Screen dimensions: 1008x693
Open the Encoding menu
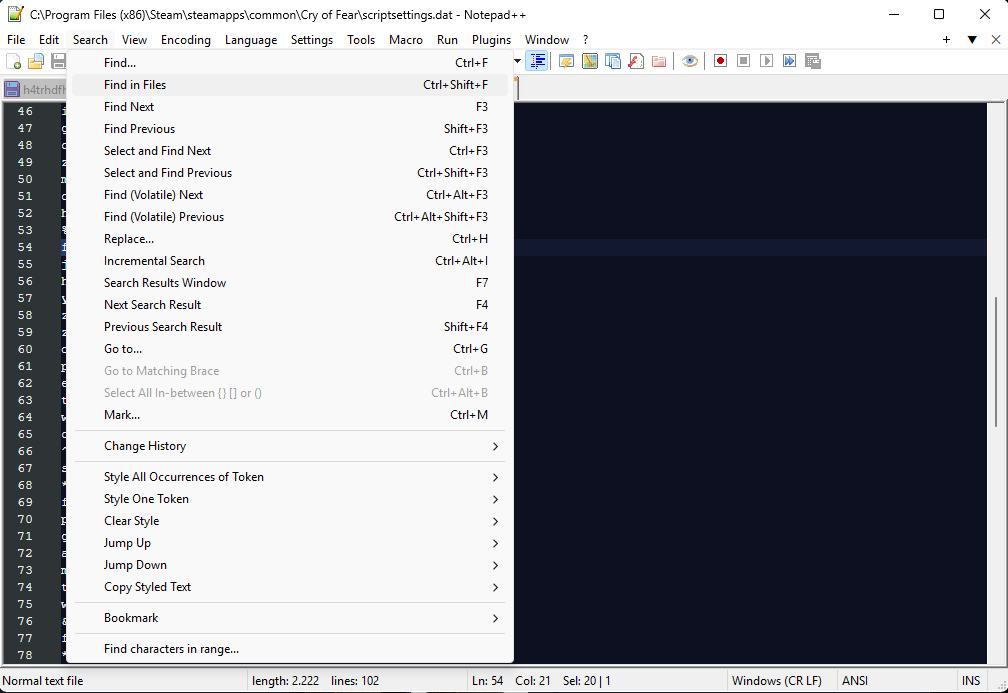(186, 40)
